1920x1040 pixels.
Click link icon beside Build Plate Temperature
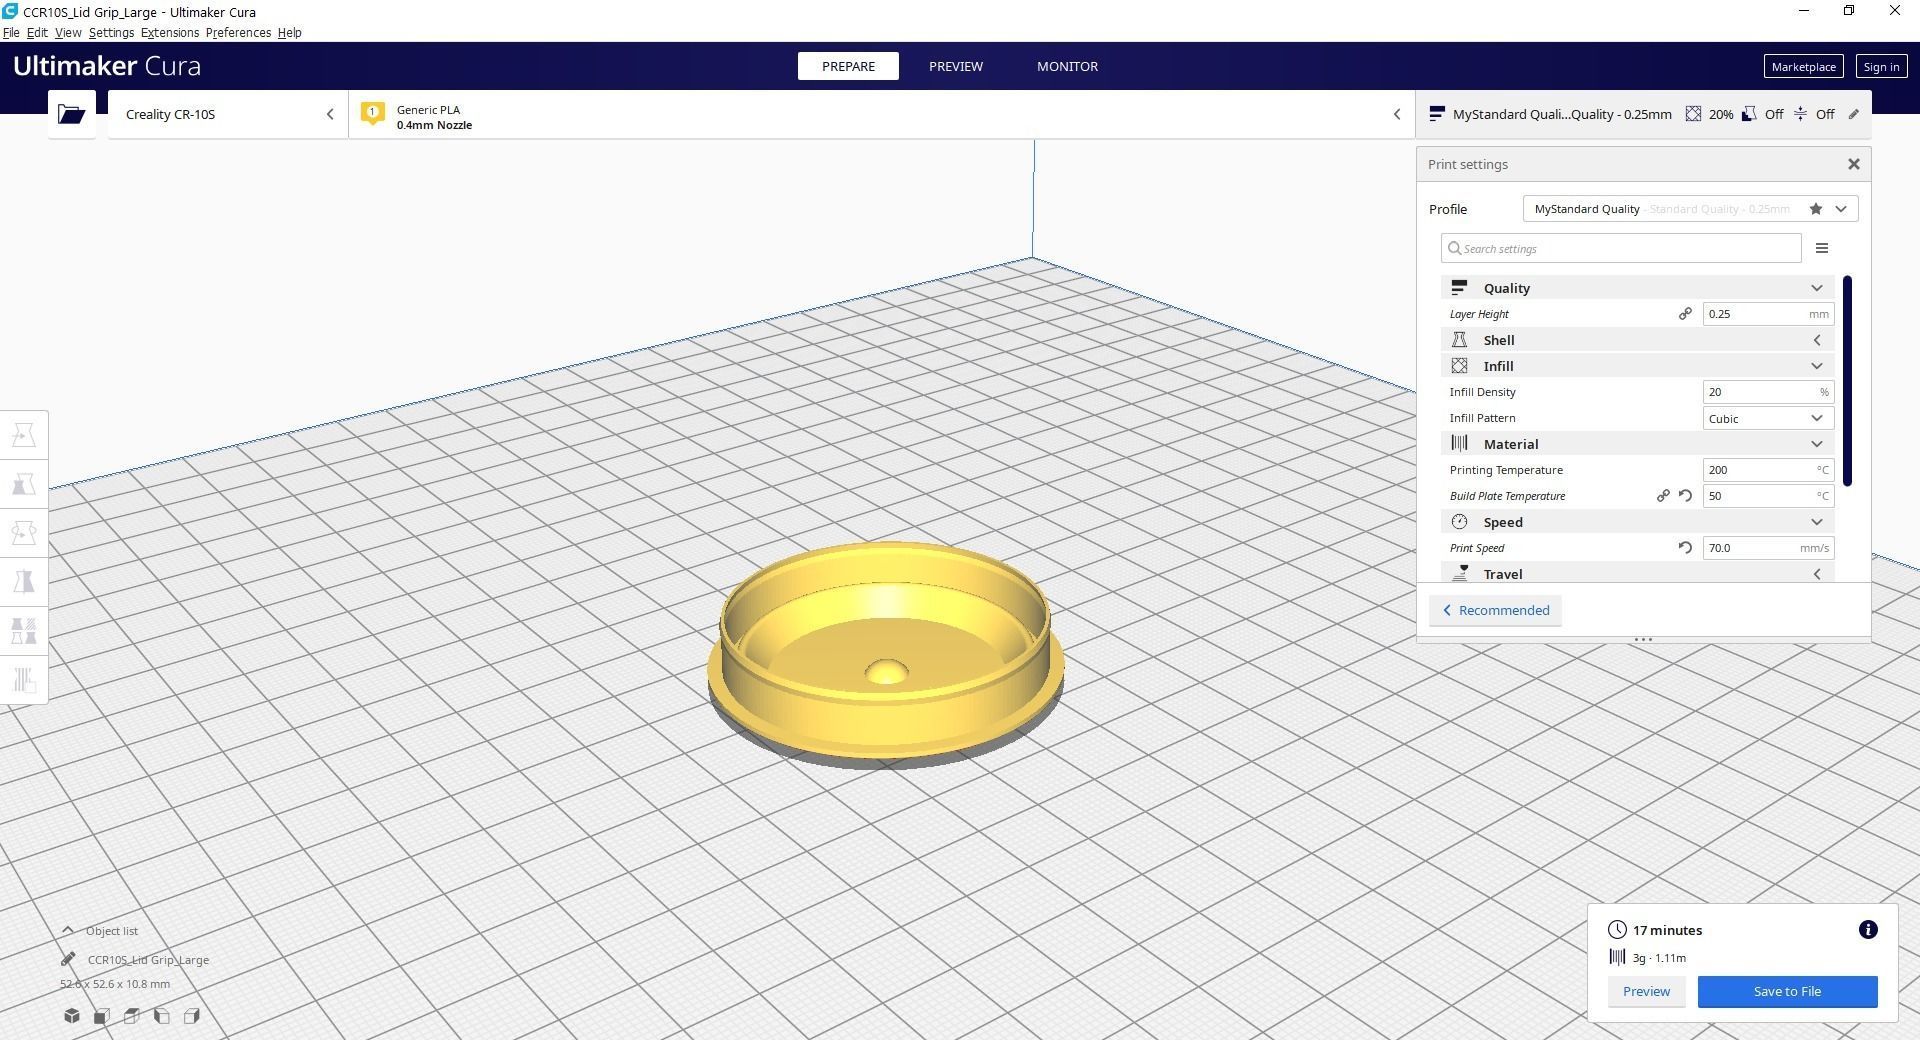(x=1663, y=496)
